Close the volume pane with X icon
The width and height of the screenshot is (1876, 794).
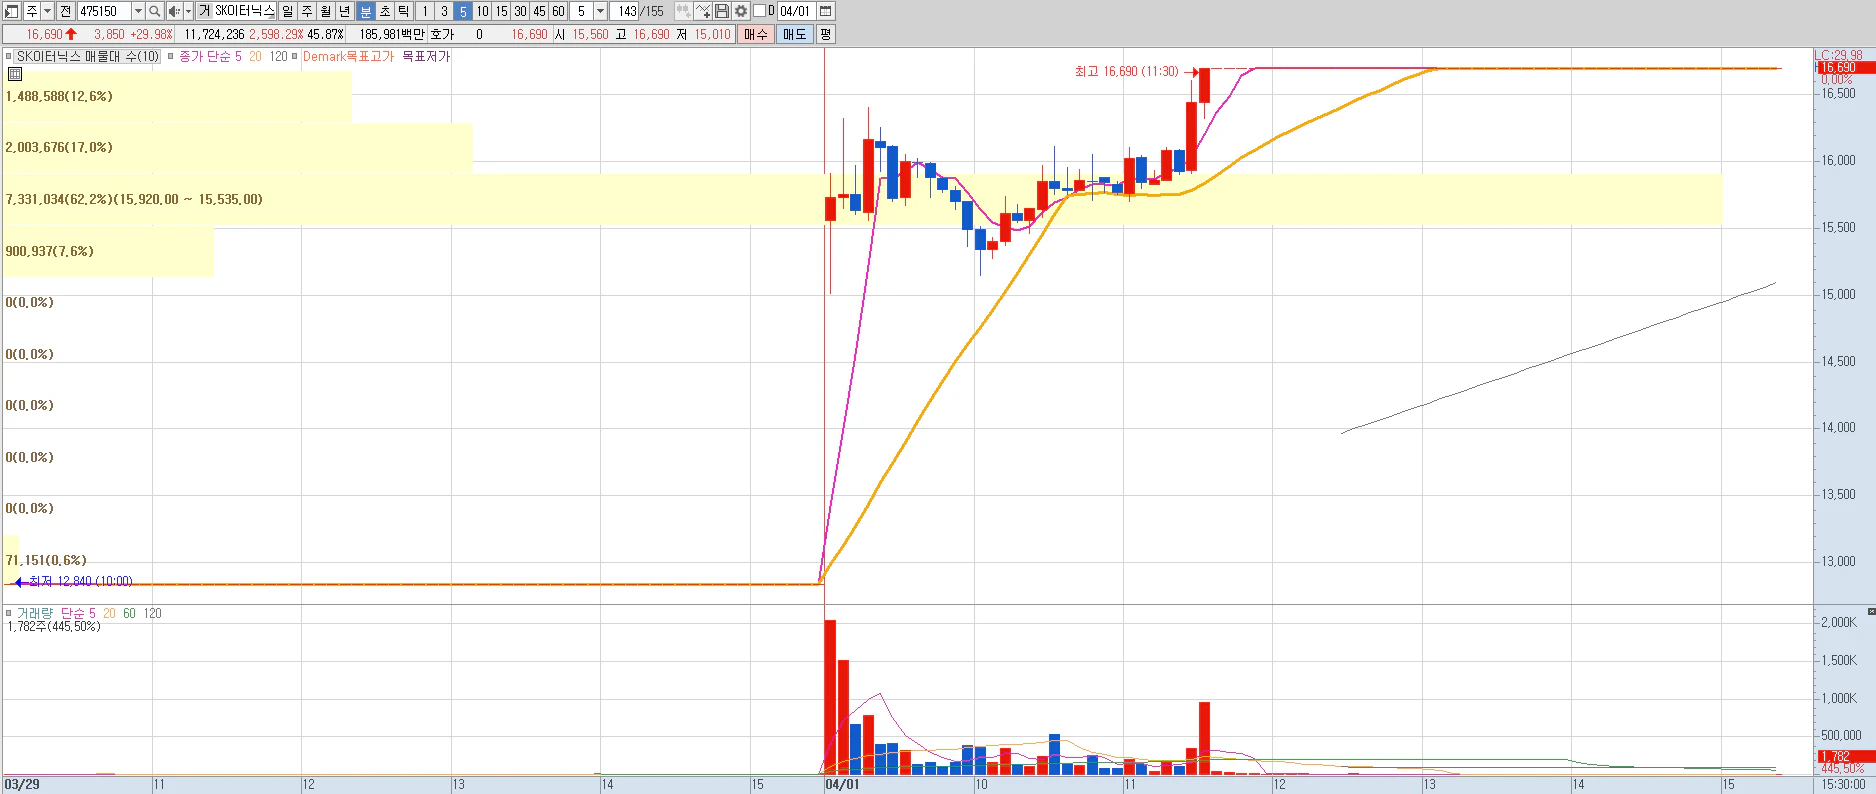click(x=1871, y=611)
